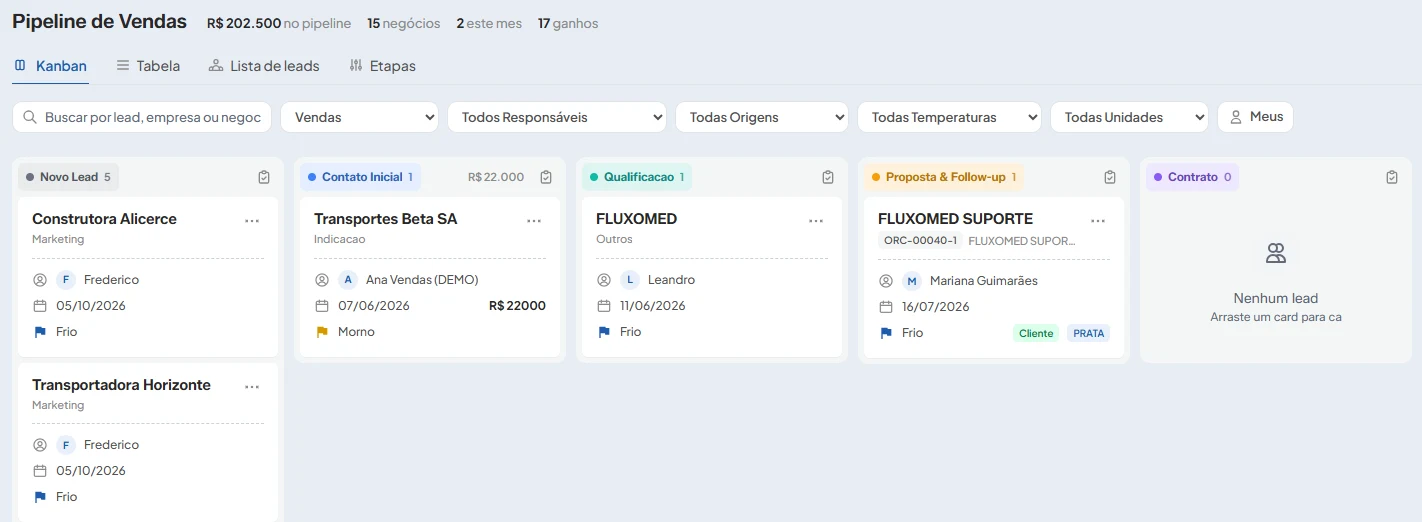Click avatar A of Ana Vendas (DEMO)
This screenshot has height=522, width=1422.
click(348, 280)
